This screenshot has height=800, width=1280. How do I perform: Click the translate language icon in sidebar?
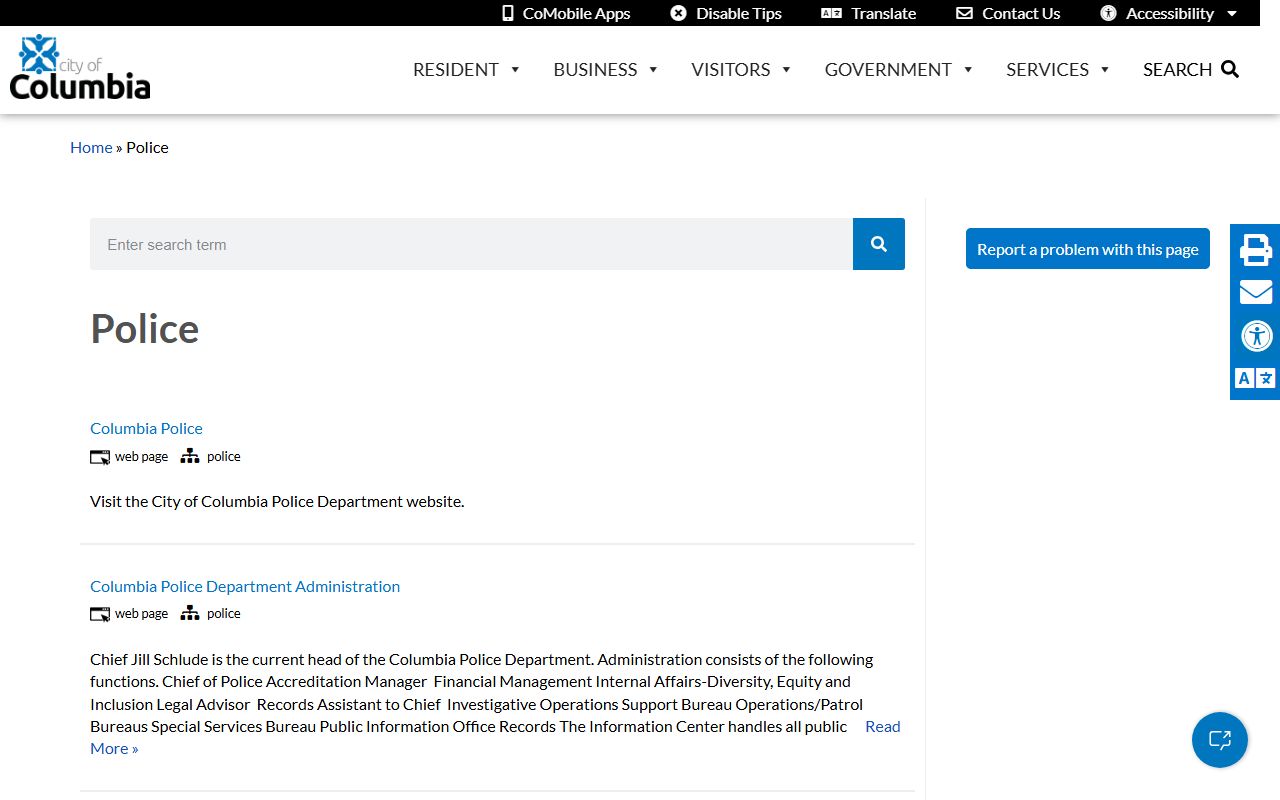[x=1255, y=378]
